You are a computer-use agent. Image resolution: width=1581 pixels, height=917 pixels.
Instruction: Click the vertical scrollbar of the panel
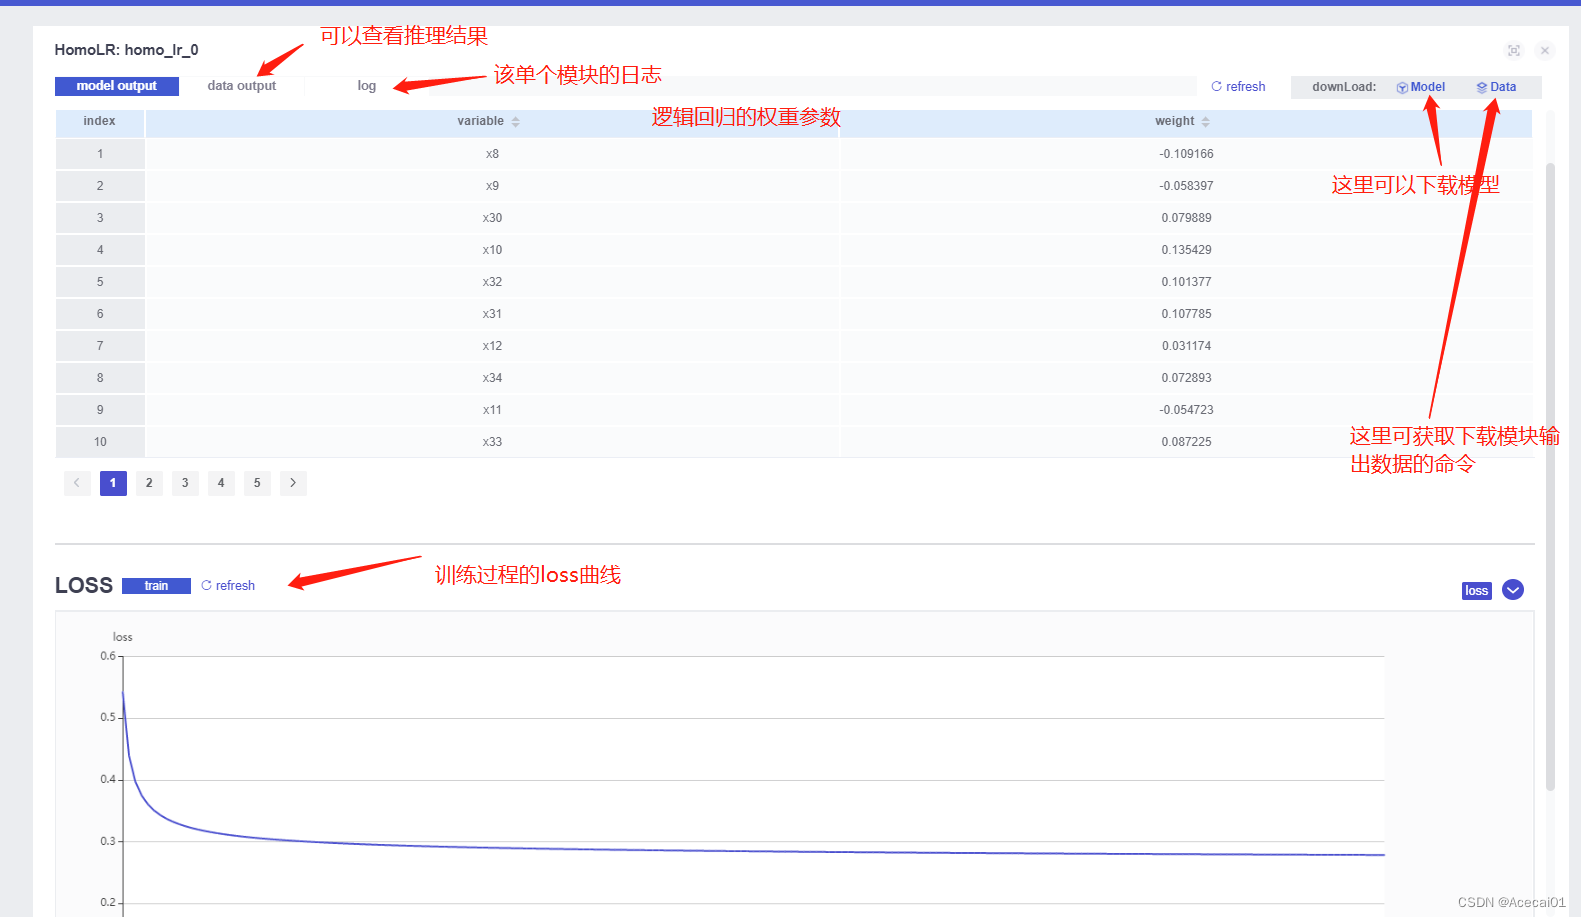click(1550, 475)
